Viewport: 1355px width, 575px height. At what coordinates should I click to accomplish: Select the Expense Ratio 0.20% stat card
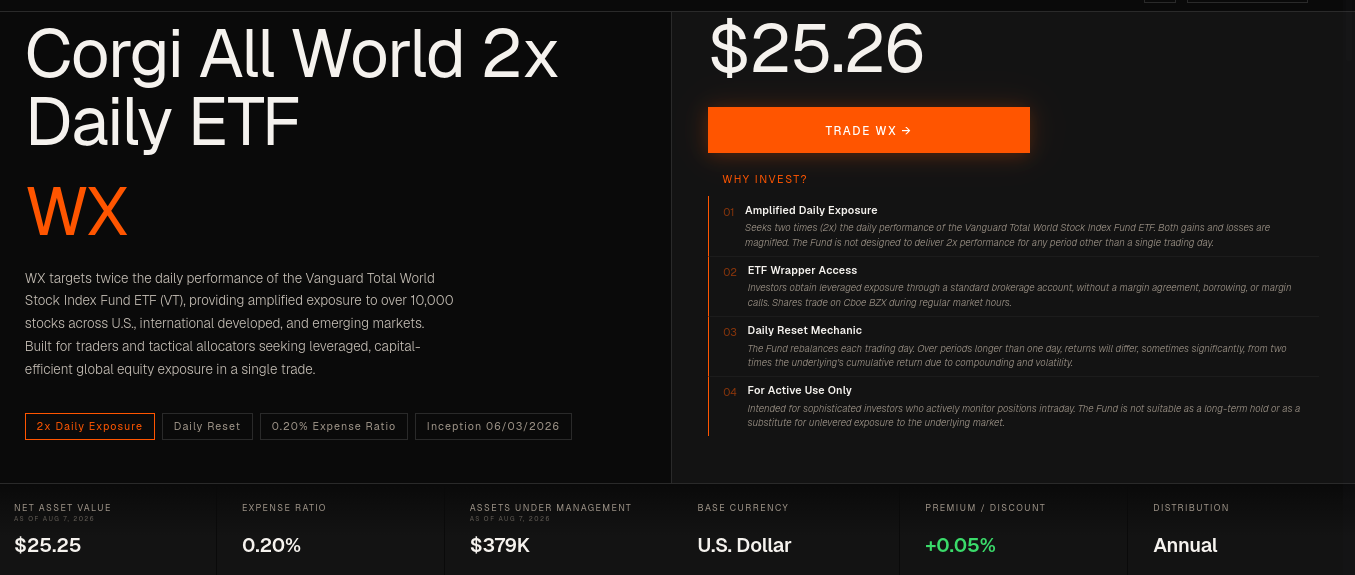click(330, 529)
